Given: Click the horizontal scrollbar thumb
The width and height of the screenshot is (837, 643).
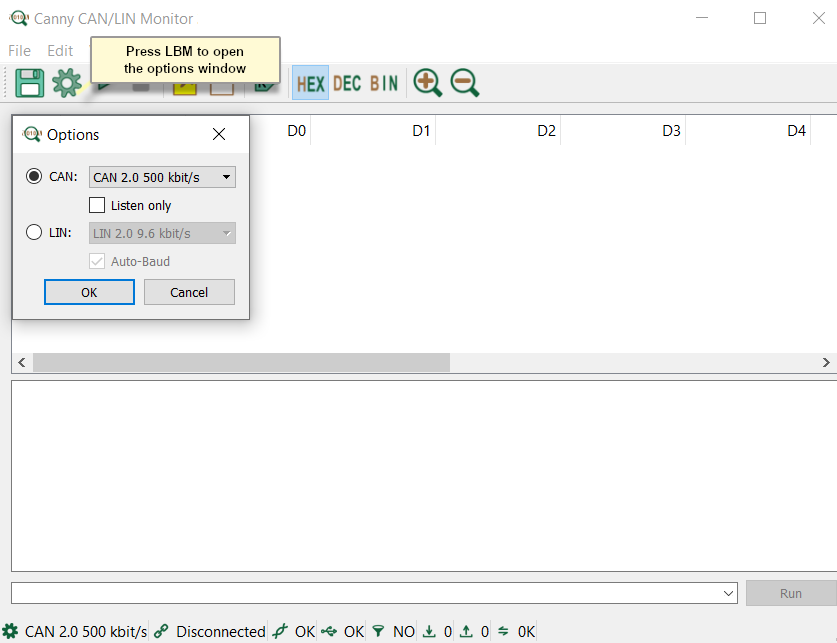Looking at the screenshot, I should [x=241, y=362].
